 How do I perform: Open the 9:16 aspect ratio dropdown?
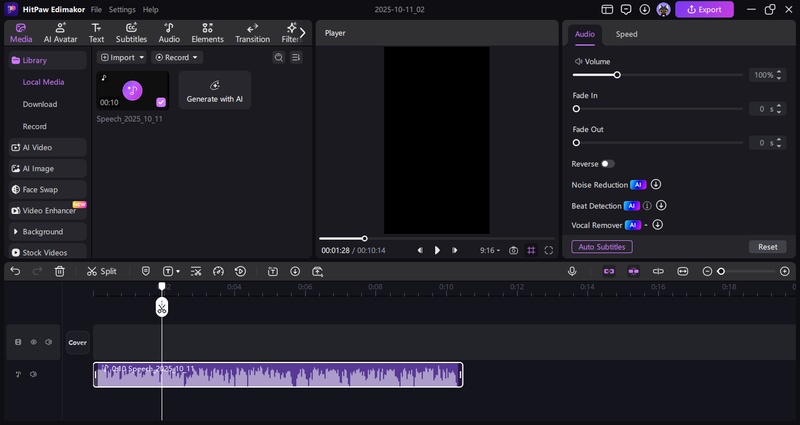click(x=490, y=250)
